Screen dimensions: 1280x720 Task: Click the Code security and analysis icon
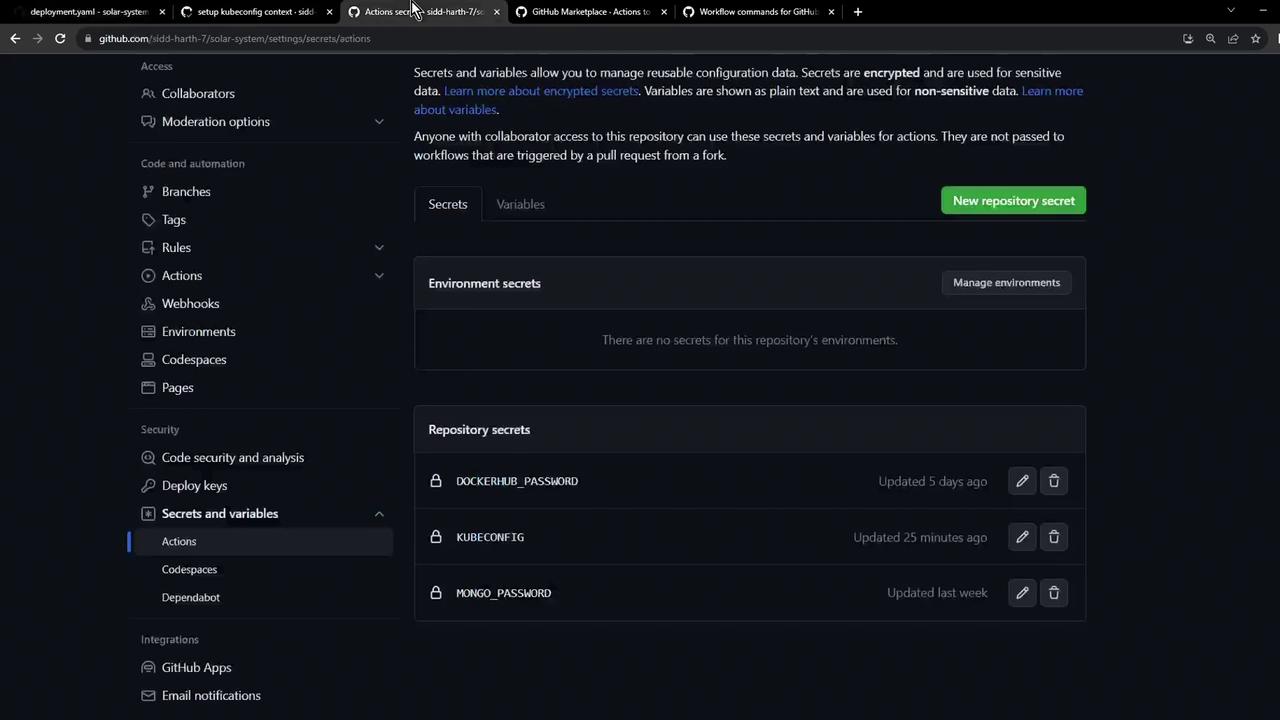[148, 458]
